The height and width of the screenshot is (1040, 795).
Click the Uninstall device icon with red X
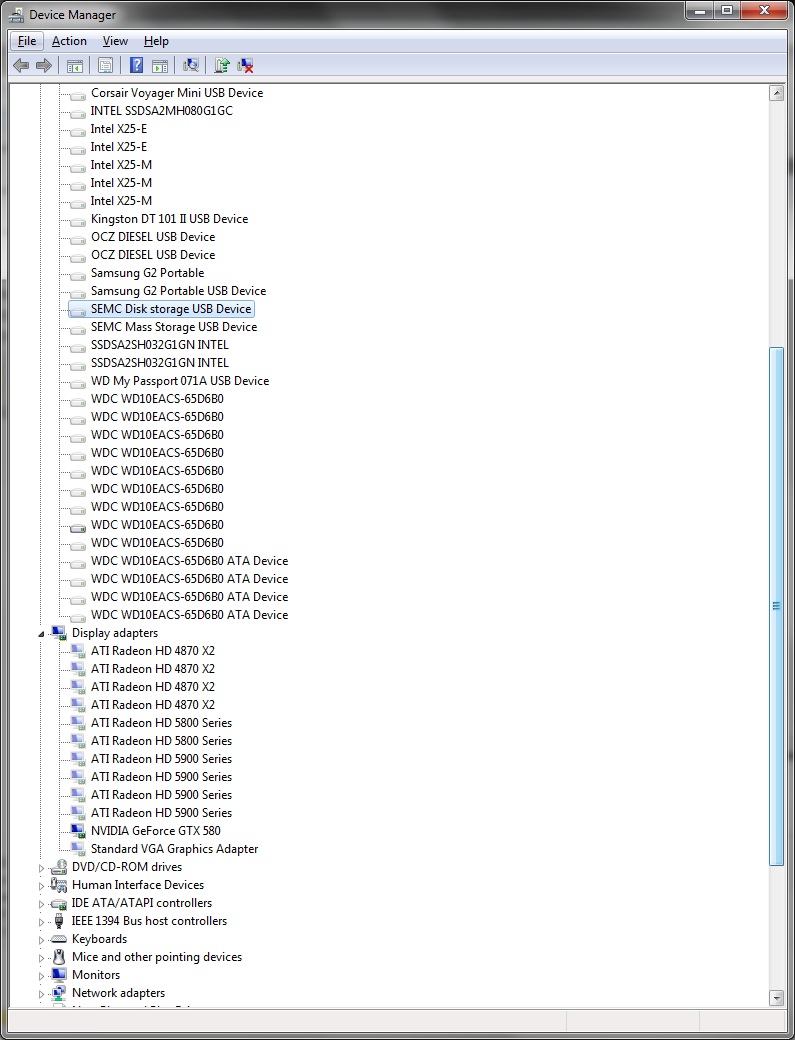pyautogui.click(x=245, y=65)
